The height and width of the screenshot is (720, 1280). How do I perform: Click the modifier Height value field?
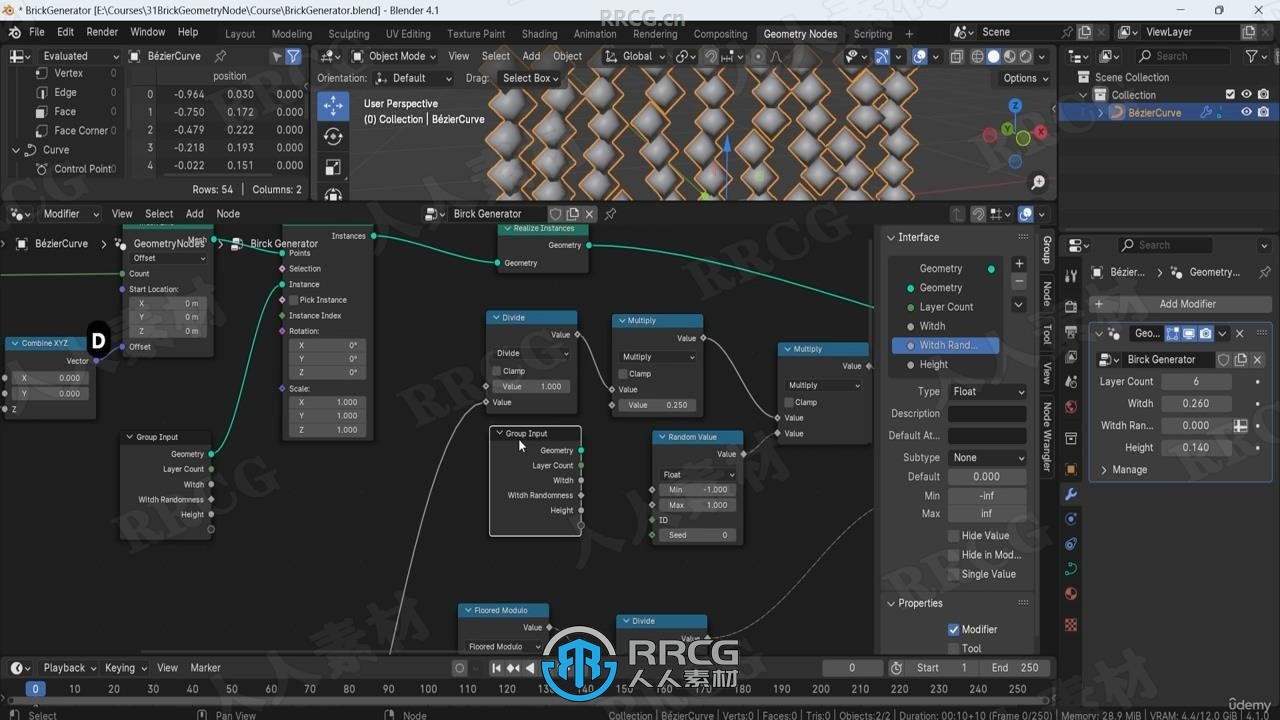[x=1196, y=448]
